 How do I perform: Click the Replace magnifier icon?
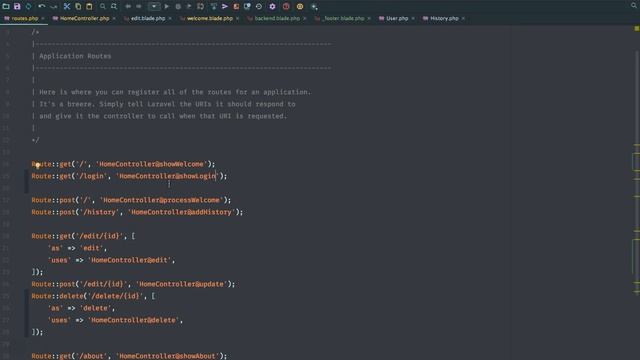click(x=114, y=7)
